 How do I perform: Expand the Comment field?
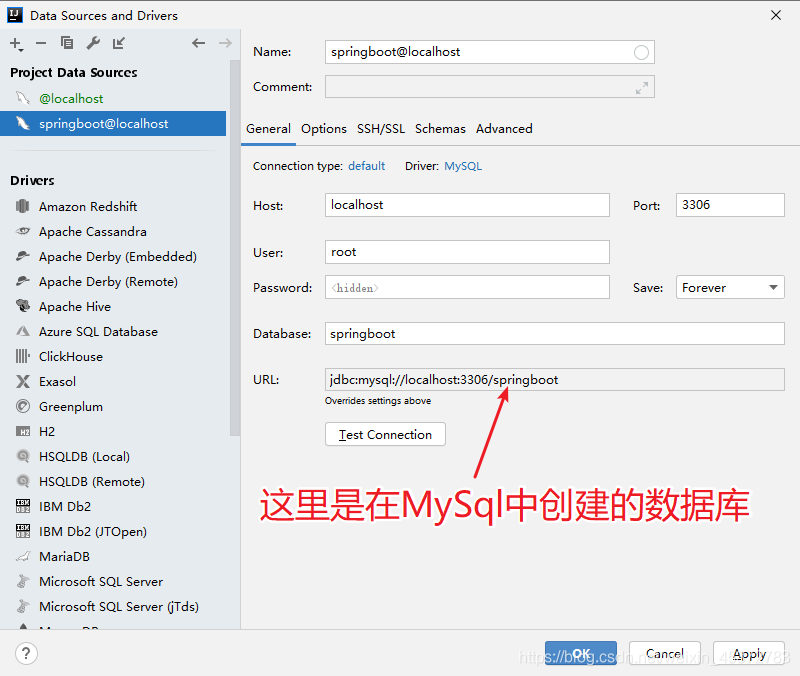pyautogui.click(x=641, y=88)
